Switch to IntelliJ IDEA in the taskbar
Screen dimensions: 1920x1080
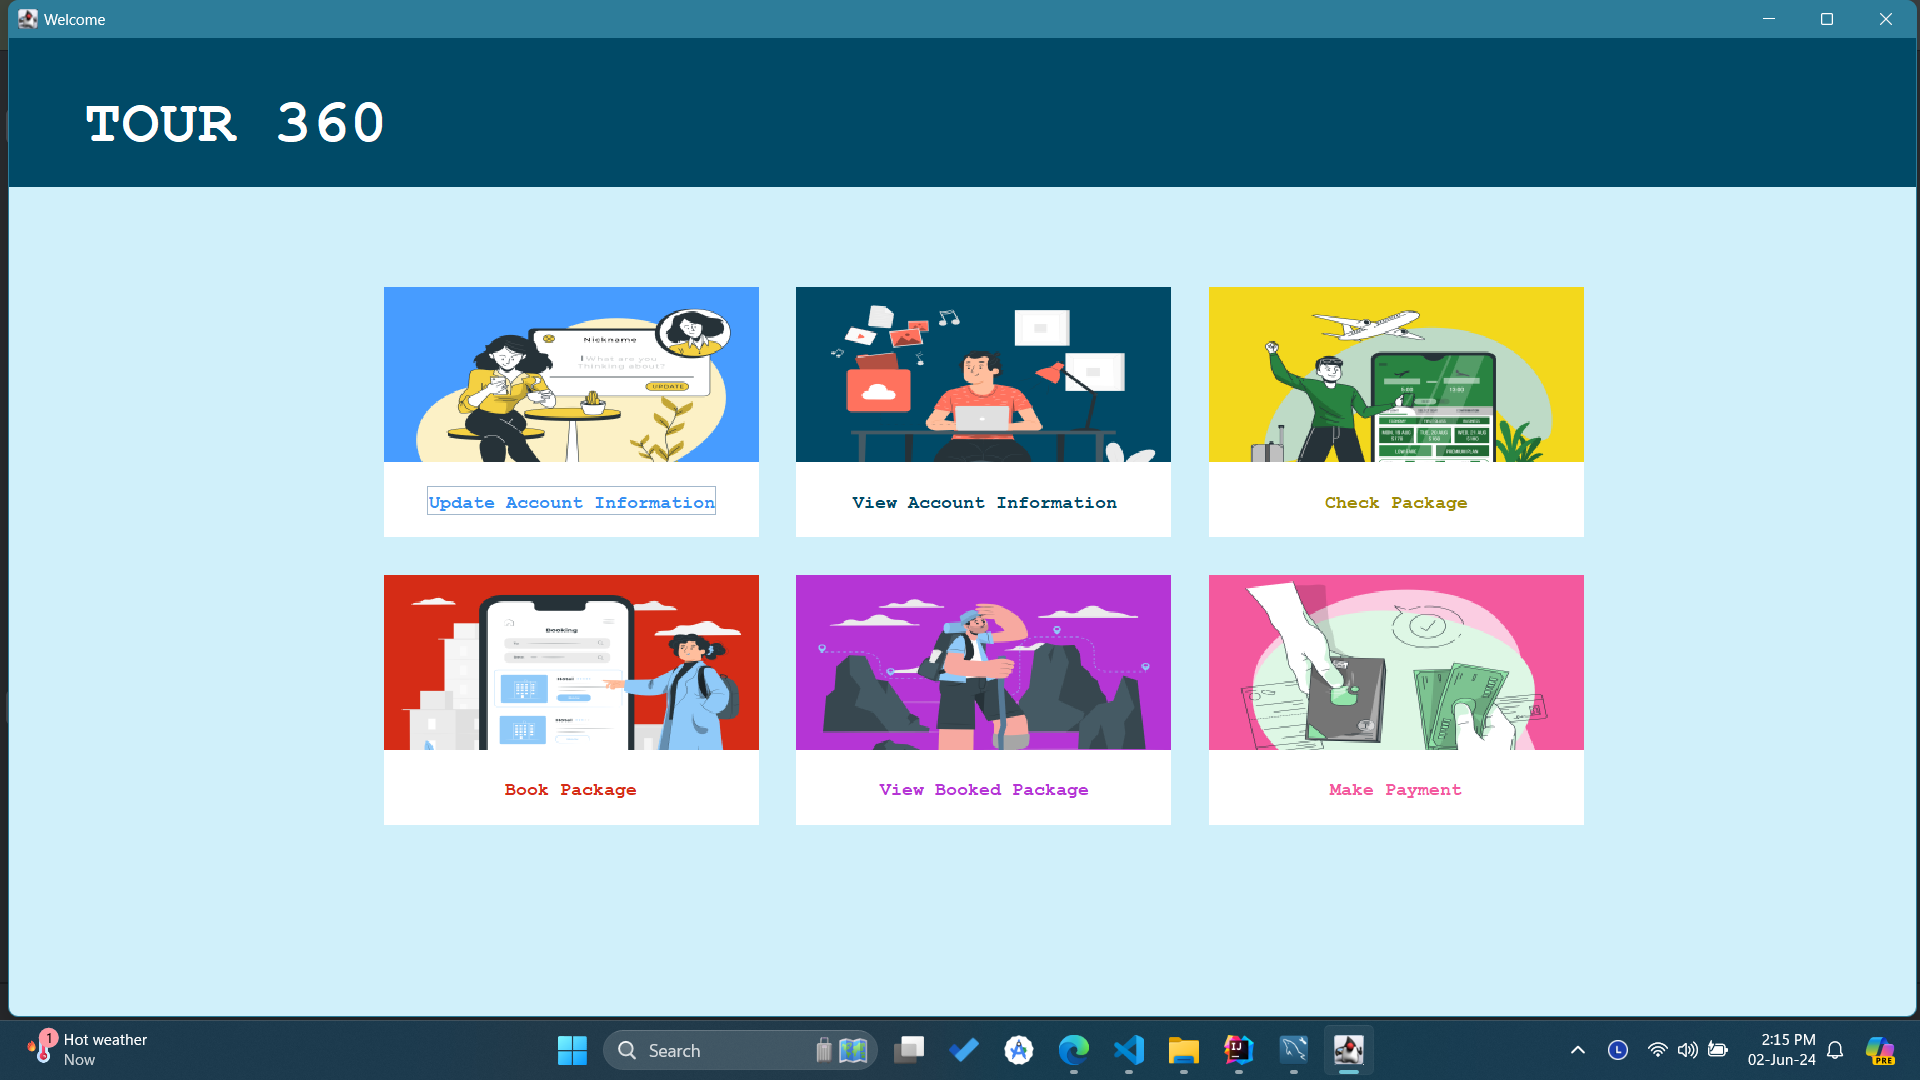click(1239, 1050)
